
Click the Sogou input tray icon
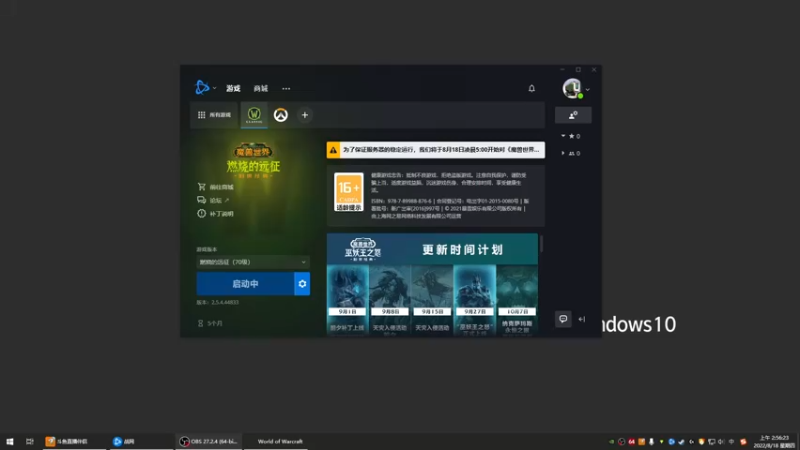click(x=743, y=442)
